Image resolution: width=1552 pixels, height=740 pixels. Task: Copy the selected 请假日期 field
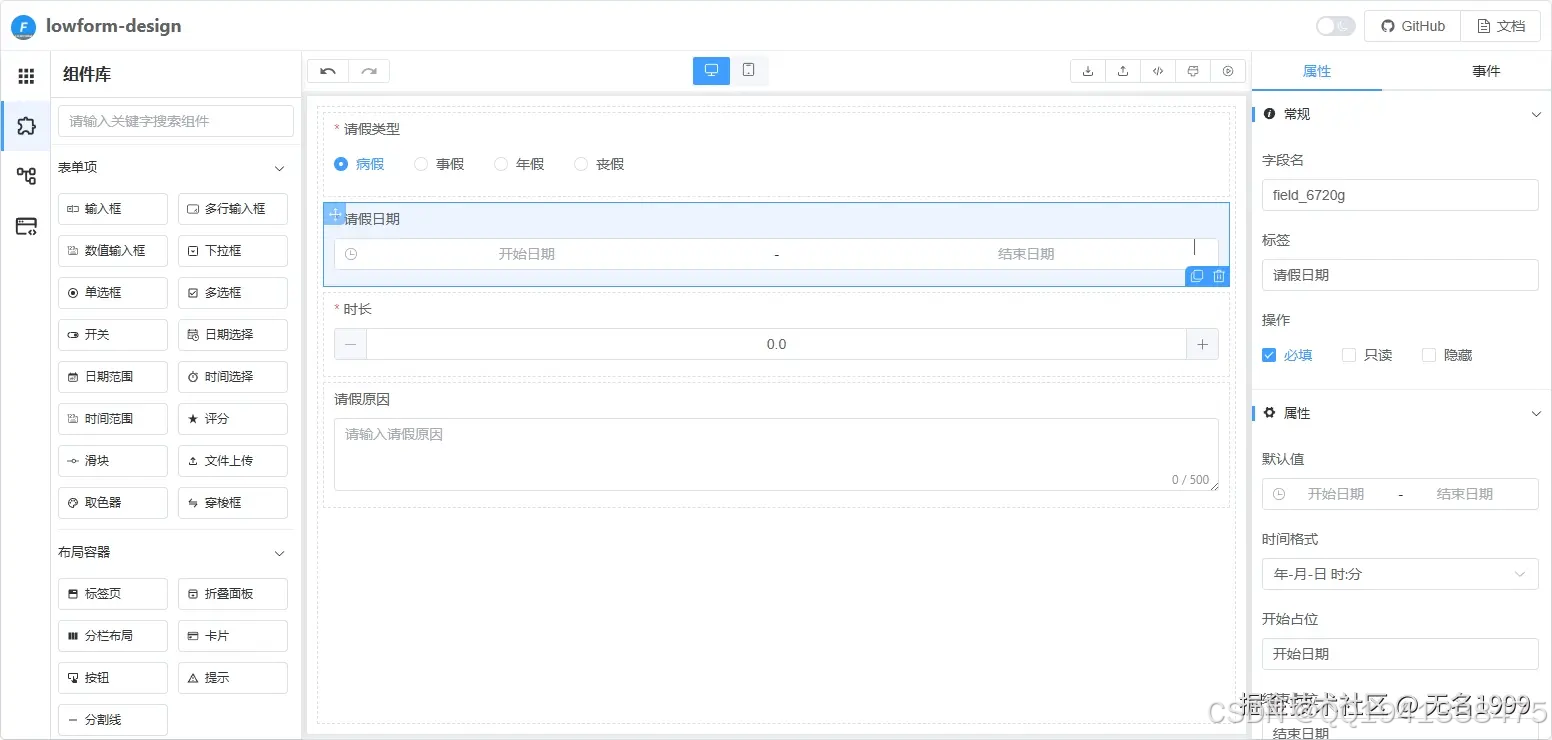coord(1197,277)
